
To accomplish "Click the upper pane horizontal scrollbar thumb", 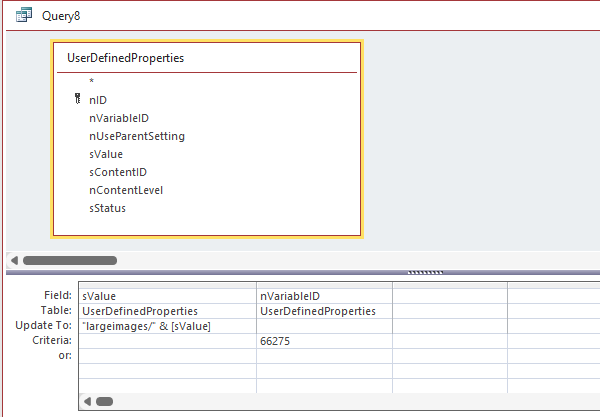I will (x=68, y=260).
